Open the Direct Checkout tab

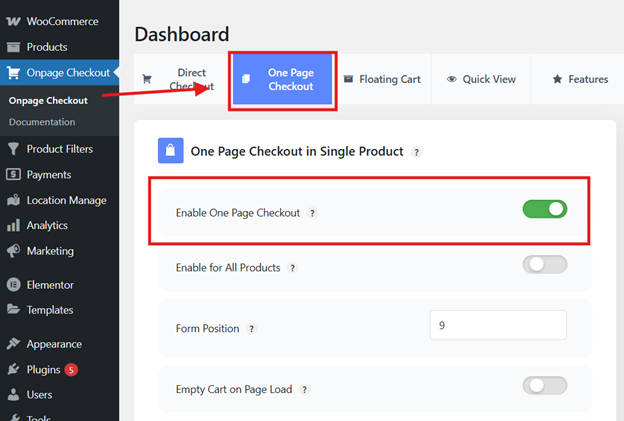(x=178, y=80)
